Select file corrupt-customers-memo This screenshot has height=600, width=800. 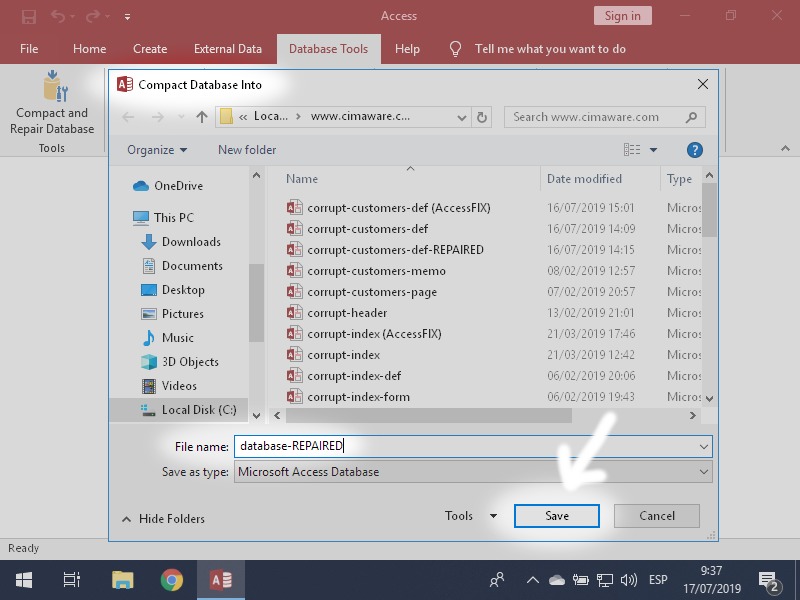[x=366, y=271]
